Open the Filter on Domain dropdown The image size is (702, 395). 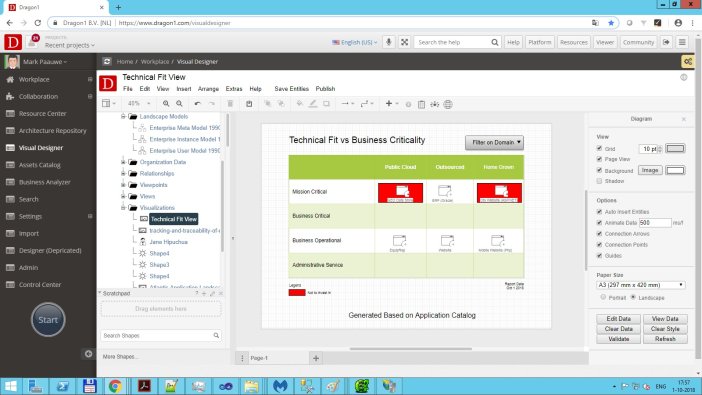pyautogui.click(x=494, y=142)
